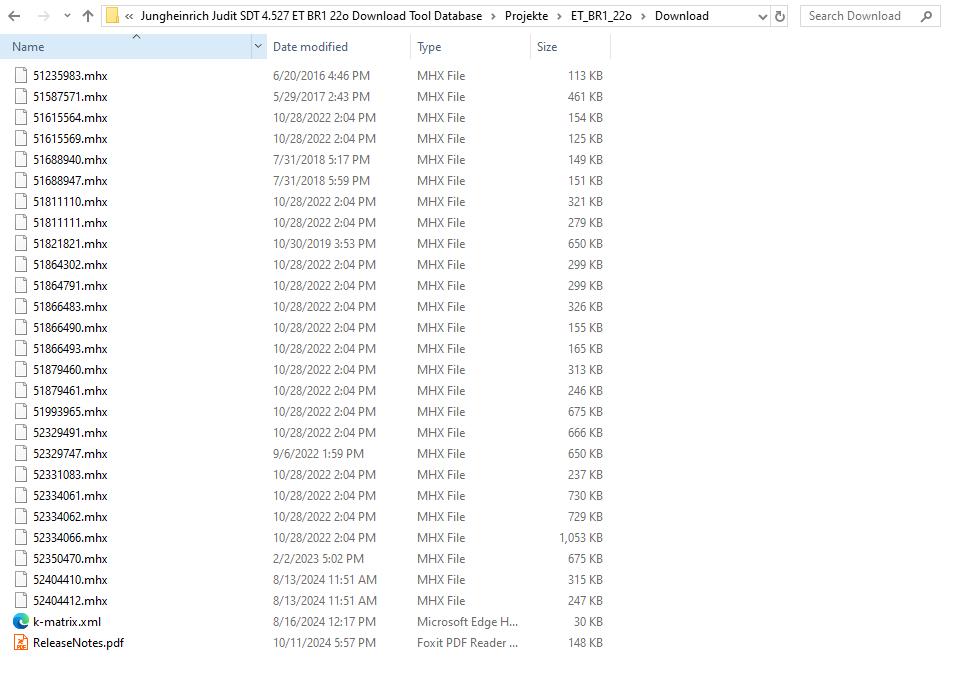Sort files by Type column

coord(429,47)
